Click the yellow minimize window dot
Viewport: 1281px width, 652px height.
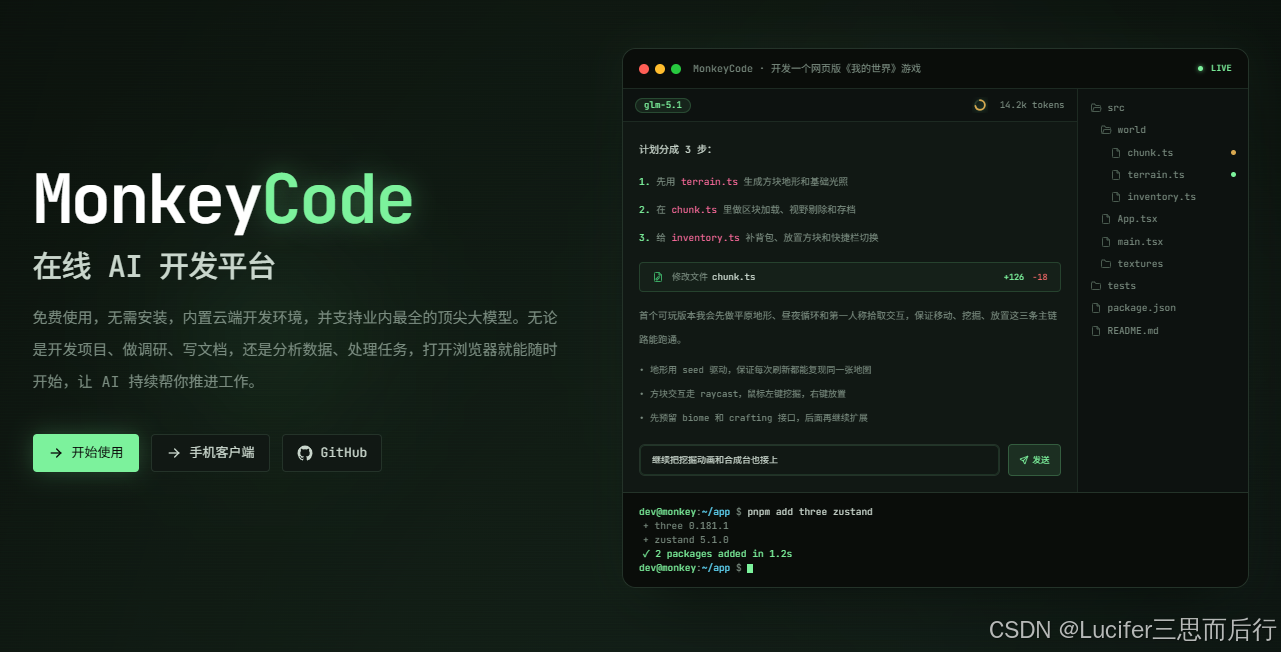660,69
